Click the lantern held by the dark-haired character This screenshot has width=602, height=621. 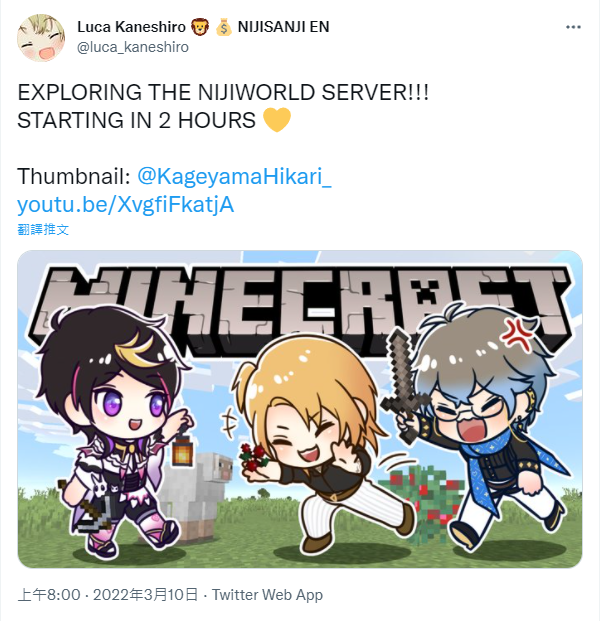pyautogui.click(x=182, y=448)
